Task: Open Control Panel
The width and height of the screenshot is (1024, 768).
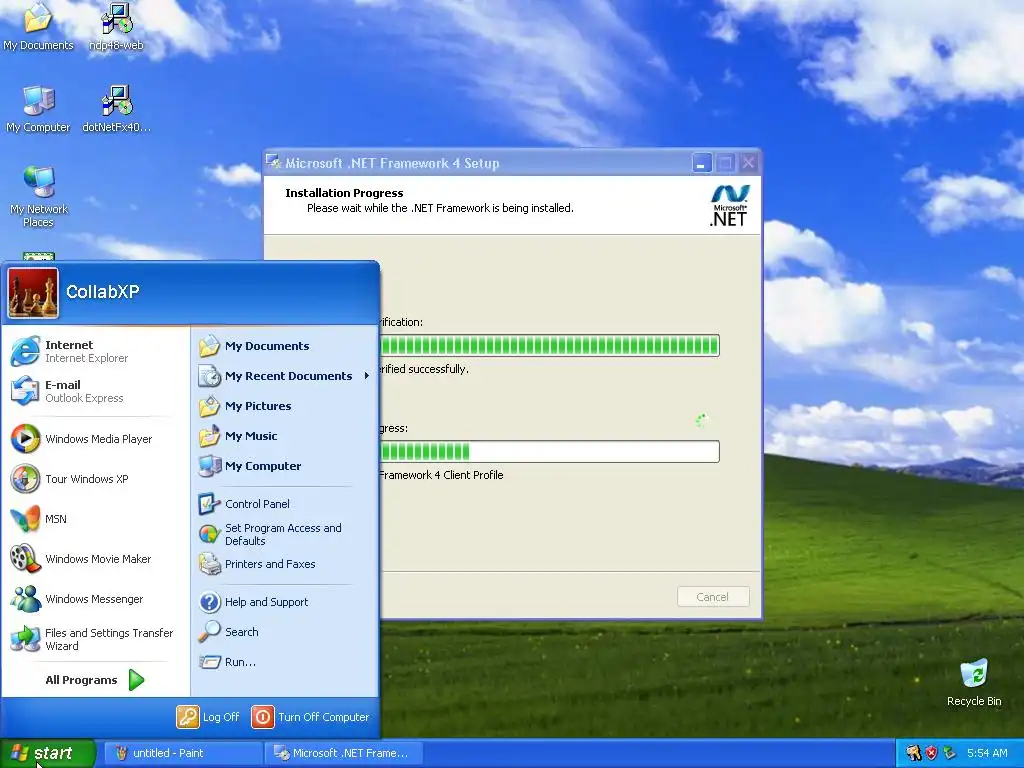Action: (284, 504)
